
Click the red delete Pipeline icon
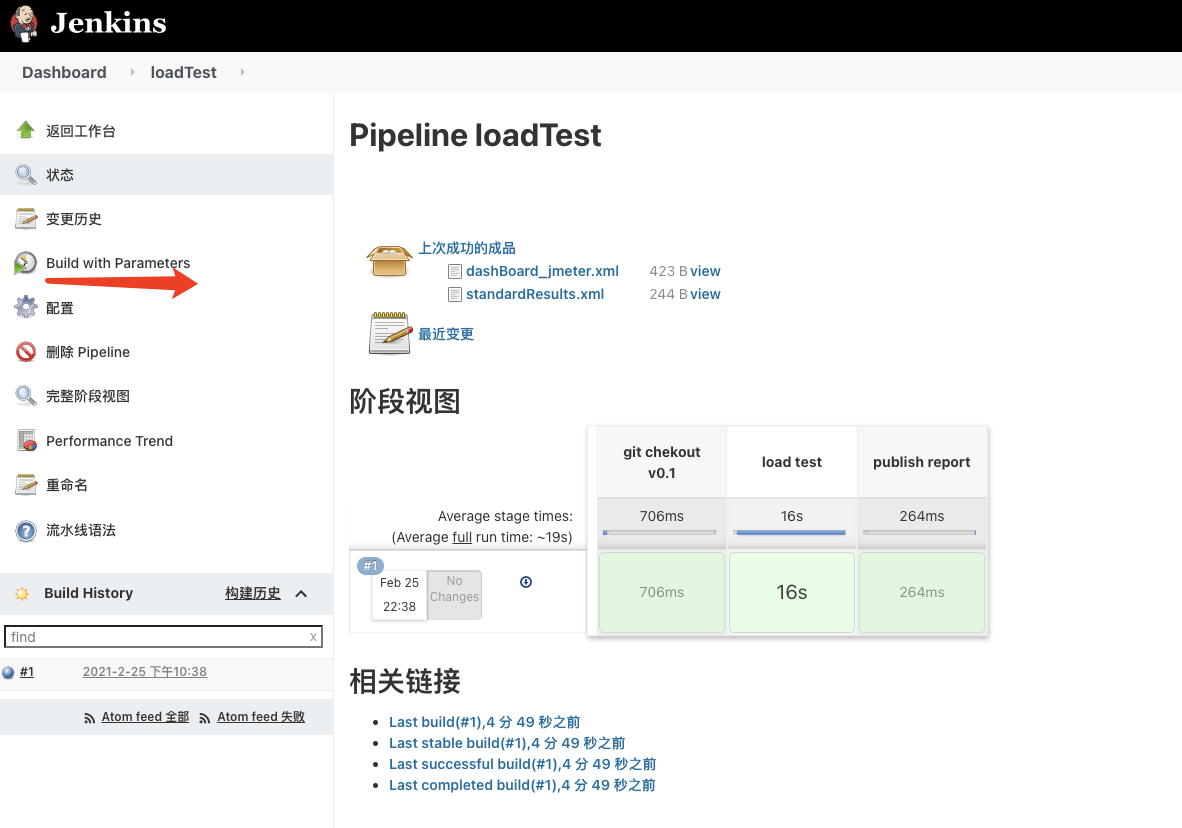coord(26,352)
